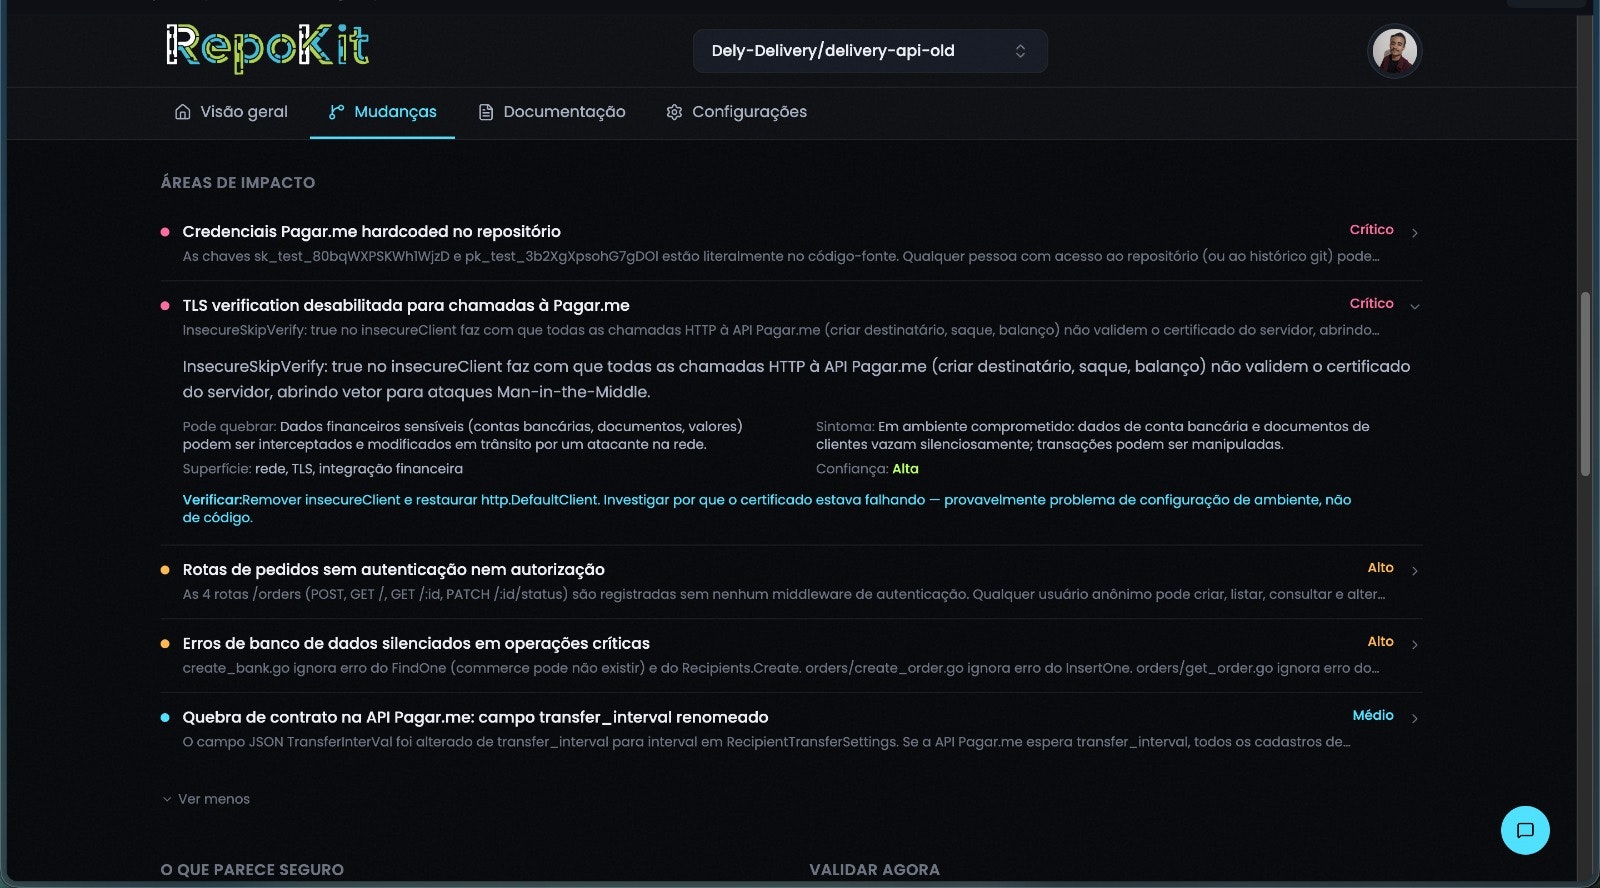Open the repository selector dropdown

coord(870,51)
